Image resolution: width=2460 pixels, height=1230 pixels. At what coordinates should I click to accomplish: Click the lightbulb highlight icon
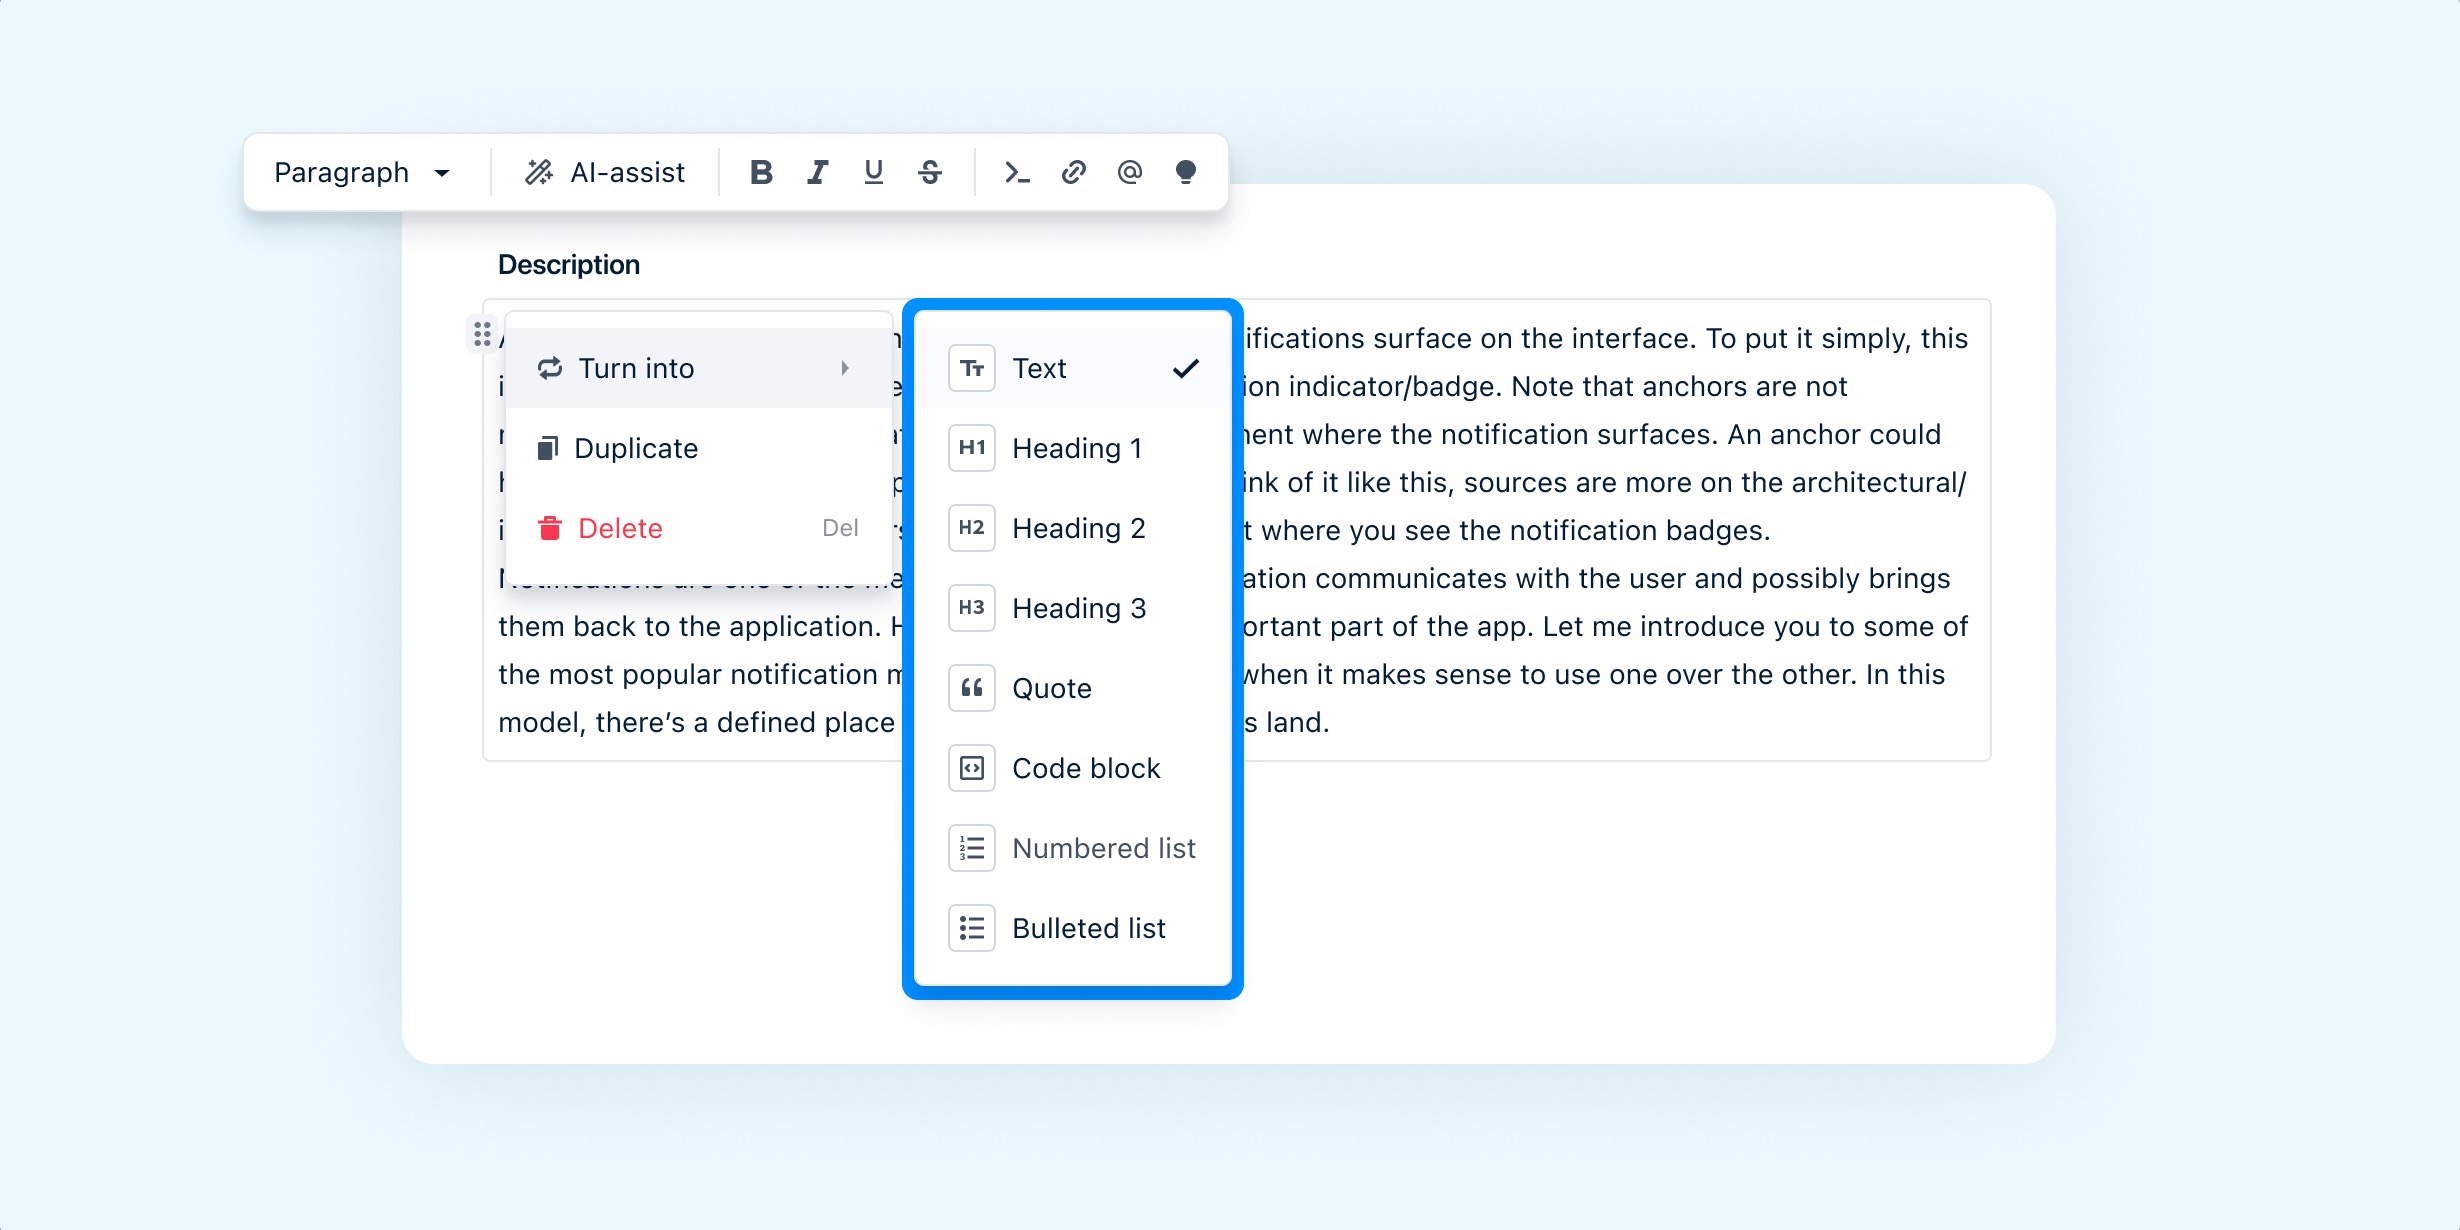pyautogui.click(x=1185, y=172)
